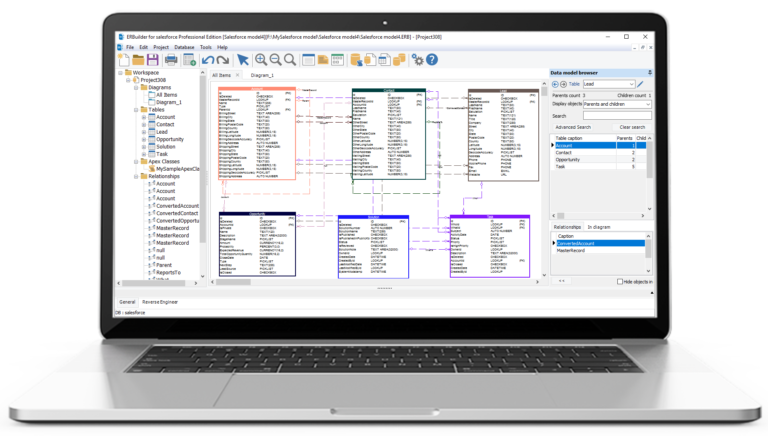Toggle the Hide objects in checkbox
The height and width of the screenshot is (436, 768).
tap(620, 282)
